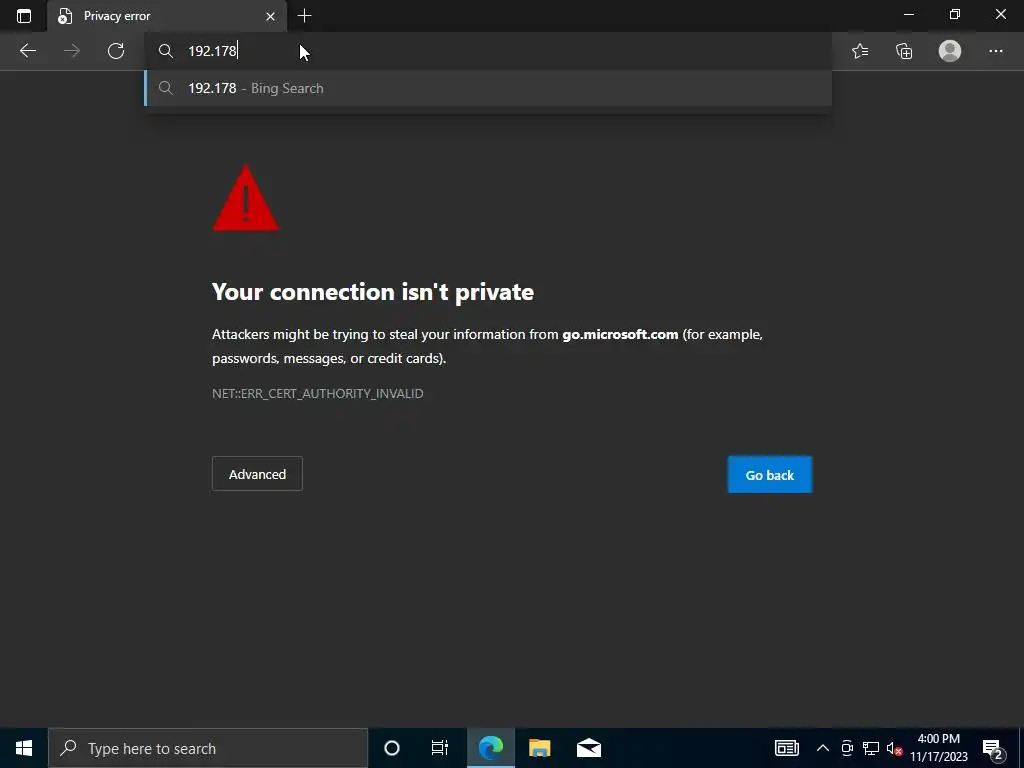Click the red warning triangle icon
1024x768 pixels.
(246, 199)
